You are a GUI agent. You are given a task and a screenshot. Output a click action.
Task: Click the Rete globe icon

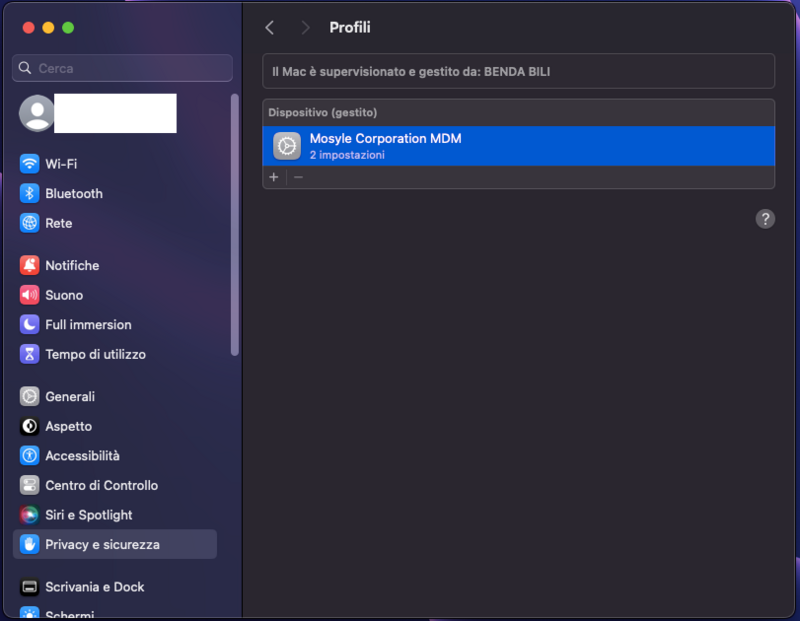tap(29, 223)
